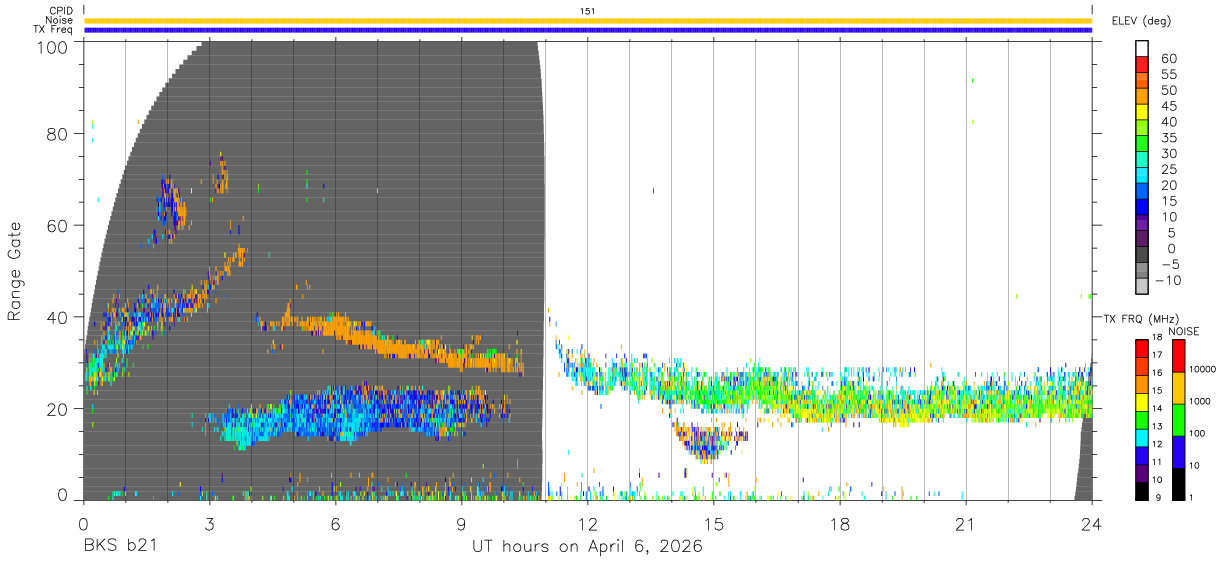Viewport: 1228px width, 567px height.
Task: Click the 1 label on NOISE colorbar
Action: click(1191, 497)
